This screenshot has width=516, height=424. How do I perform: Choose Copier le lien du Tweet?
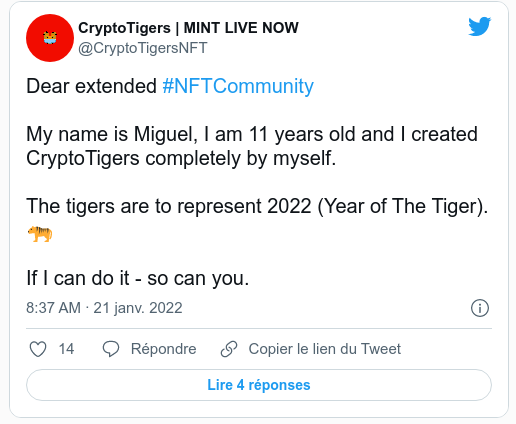tap(325, 349)
